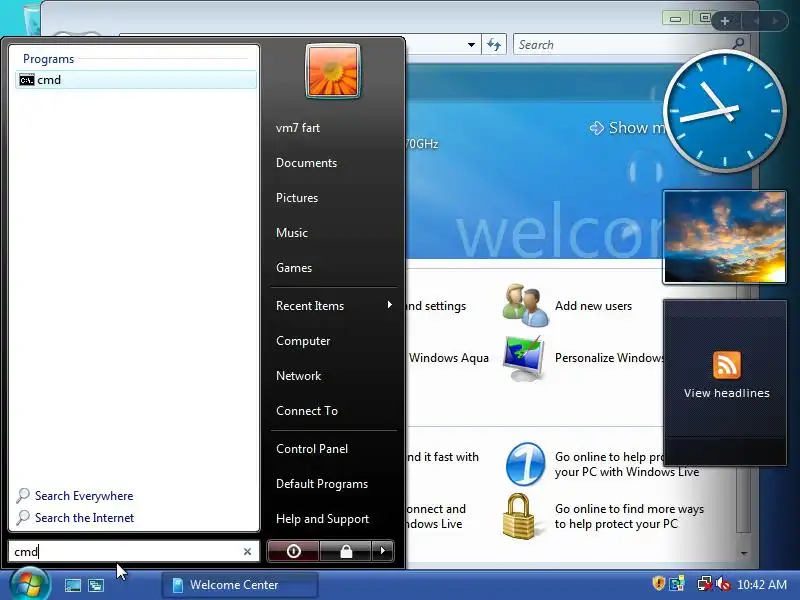Open Connect To
This screenshot has height=600, width=800.
click(307, 411)
